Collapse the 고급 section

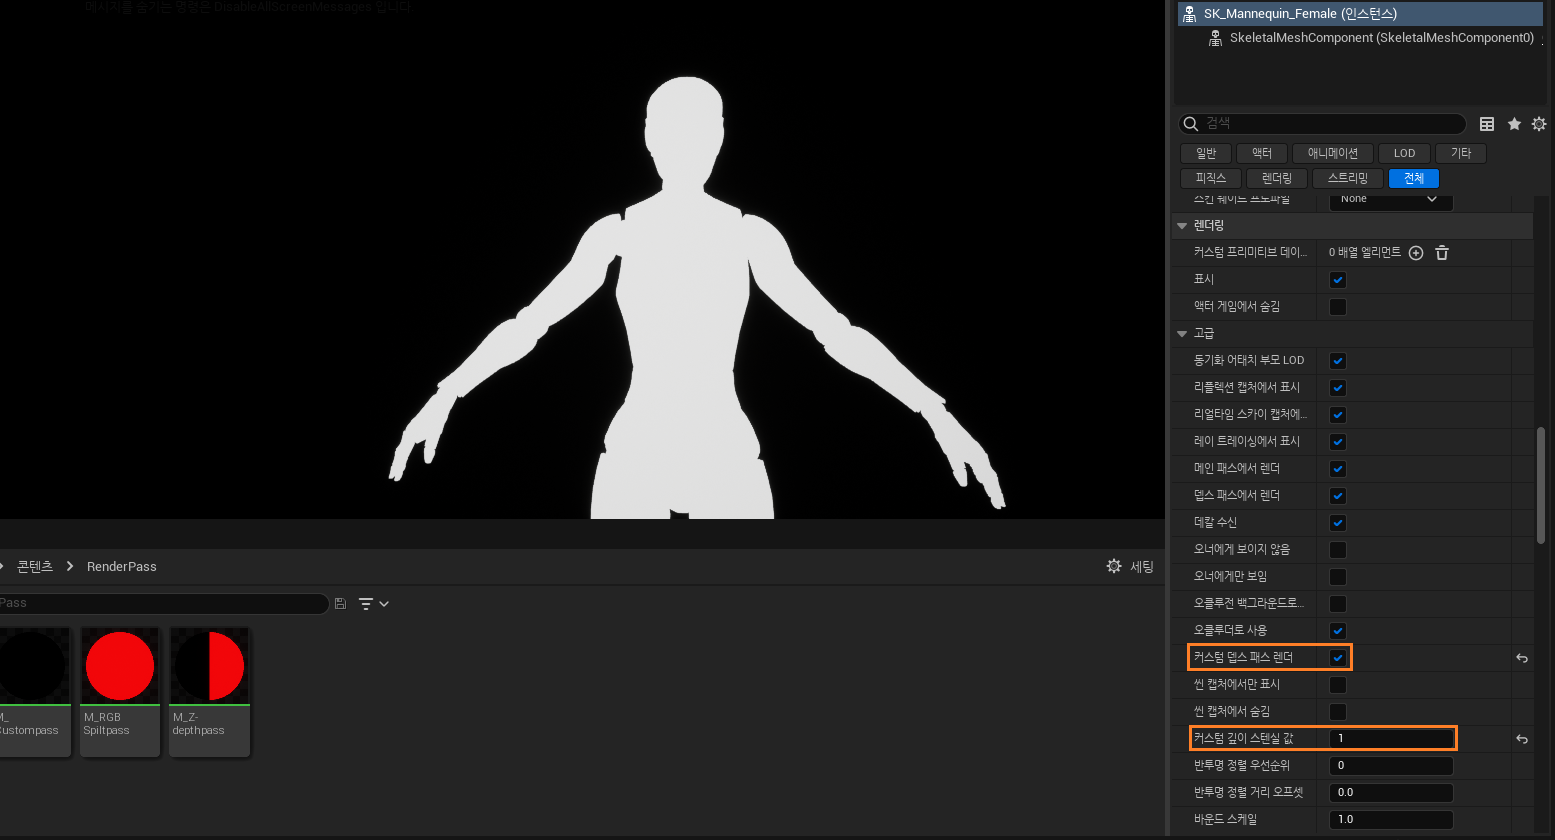[x=1183, y=333]
